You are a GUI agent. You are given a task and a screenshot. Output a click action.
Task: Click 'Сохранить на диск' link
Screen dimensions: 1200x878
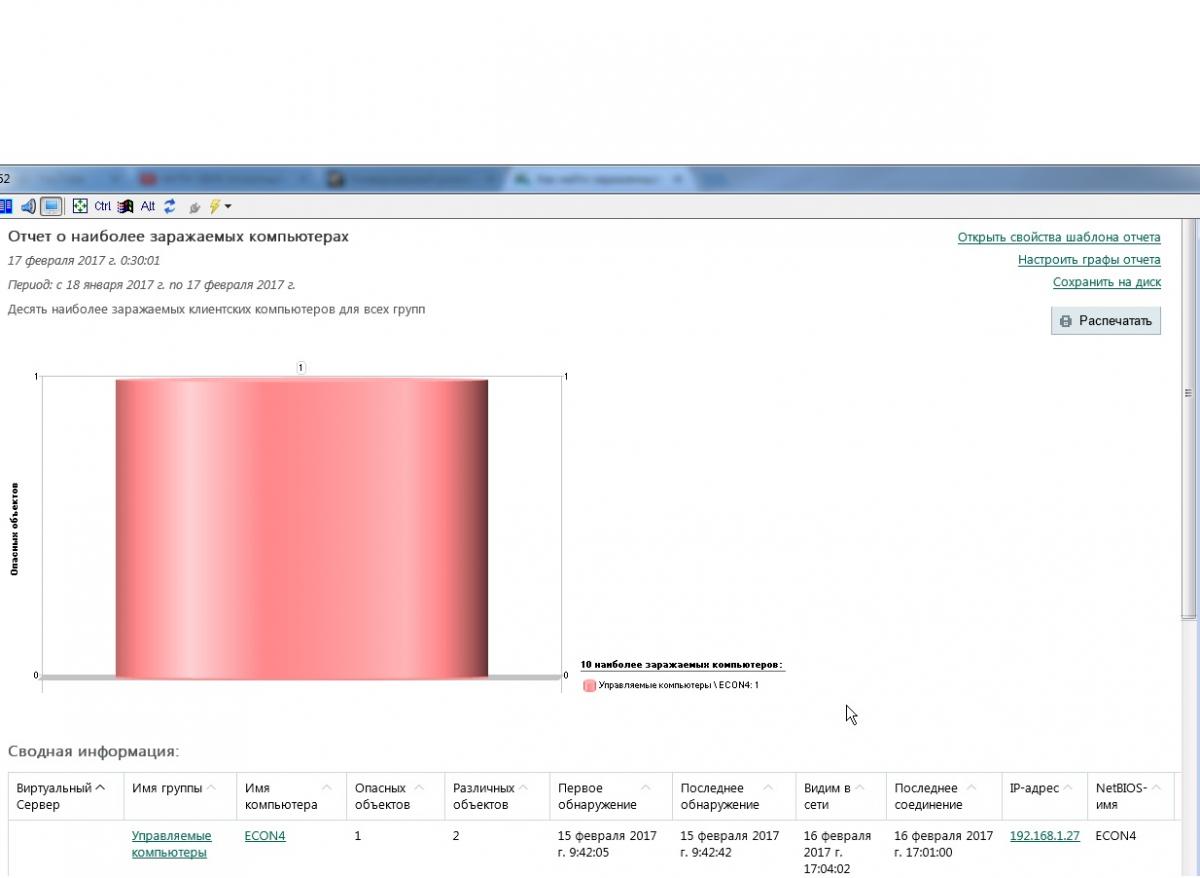click(x=1106, y=282)
